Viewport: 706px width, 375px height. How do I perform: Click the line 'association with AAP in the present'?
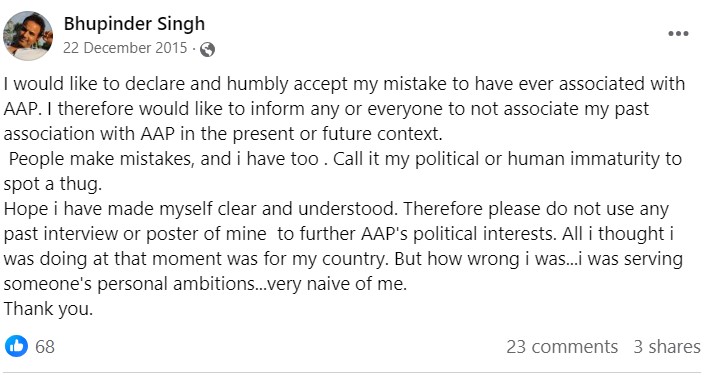pos(223,134)
